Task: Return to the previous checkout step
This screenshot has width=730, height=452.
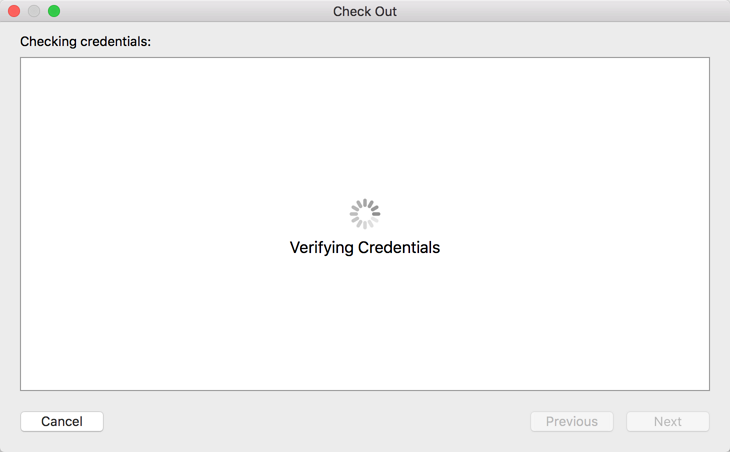Action: pos(572,421)
